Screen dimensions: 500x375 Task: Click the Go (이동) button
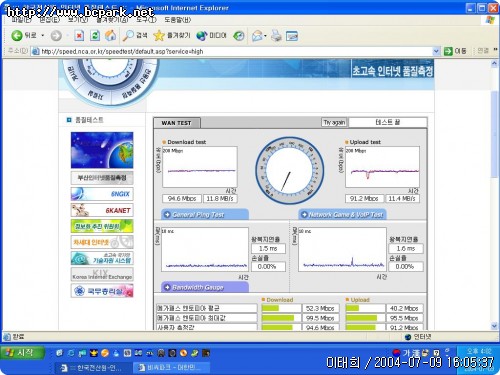(x=455, y=51)
